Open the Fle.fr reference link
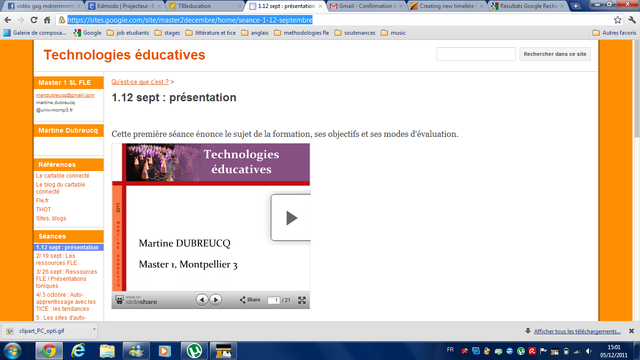Screen dimensions: 640x360 pyautogui.click(x=42, y=200)
